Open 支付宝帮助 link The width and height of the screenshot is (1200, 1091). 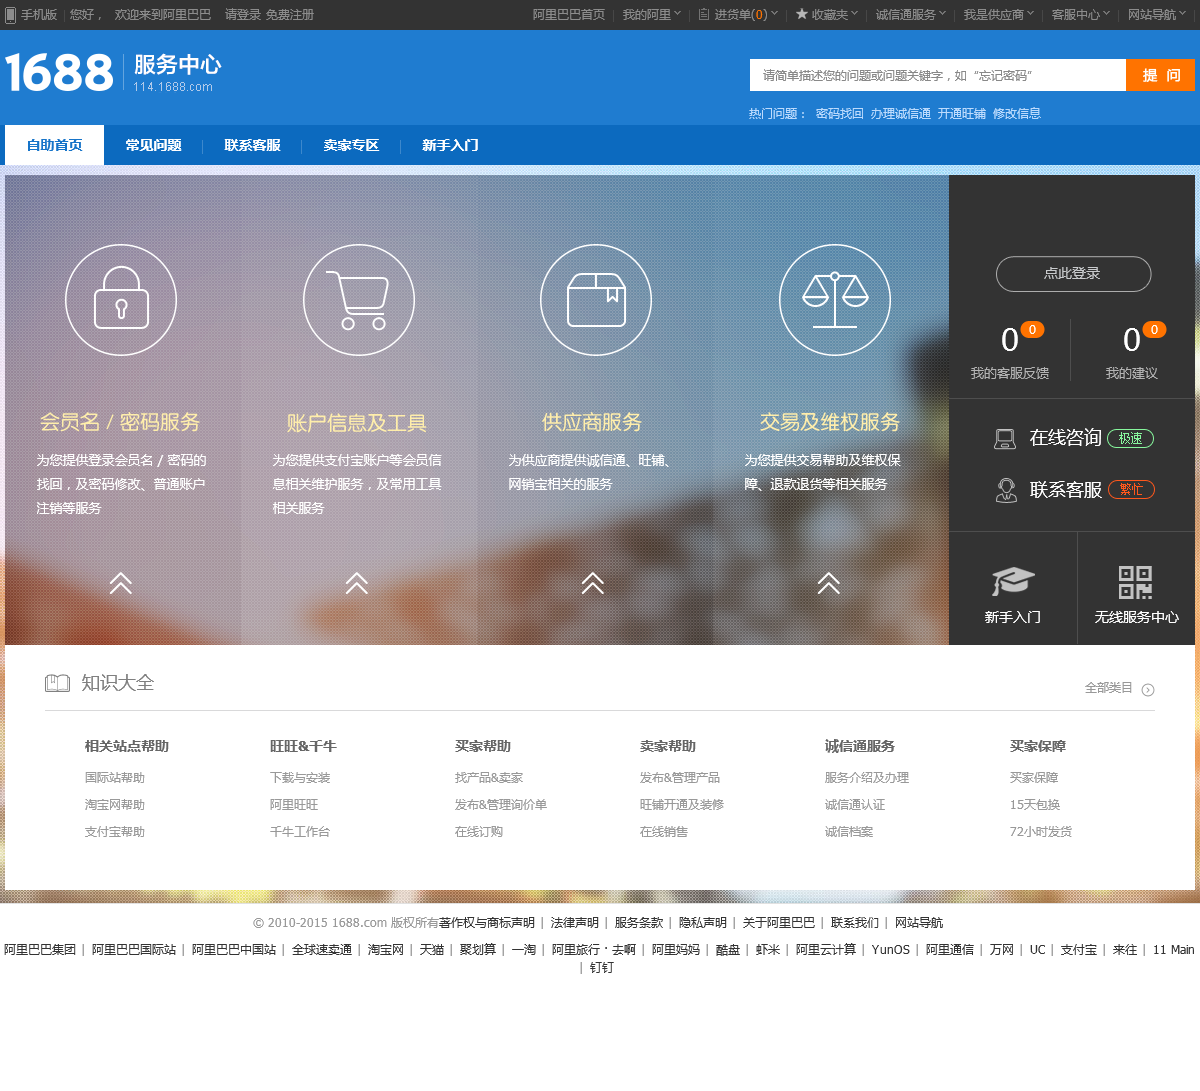pyautogui.click(x=115, y=832)
